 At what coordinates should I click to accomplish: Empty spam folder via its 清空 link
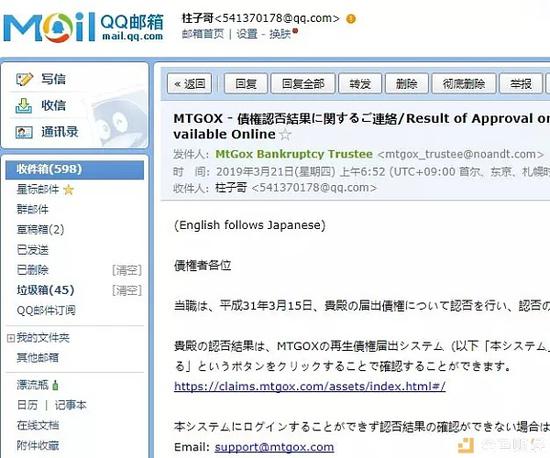tap(127, 290)
